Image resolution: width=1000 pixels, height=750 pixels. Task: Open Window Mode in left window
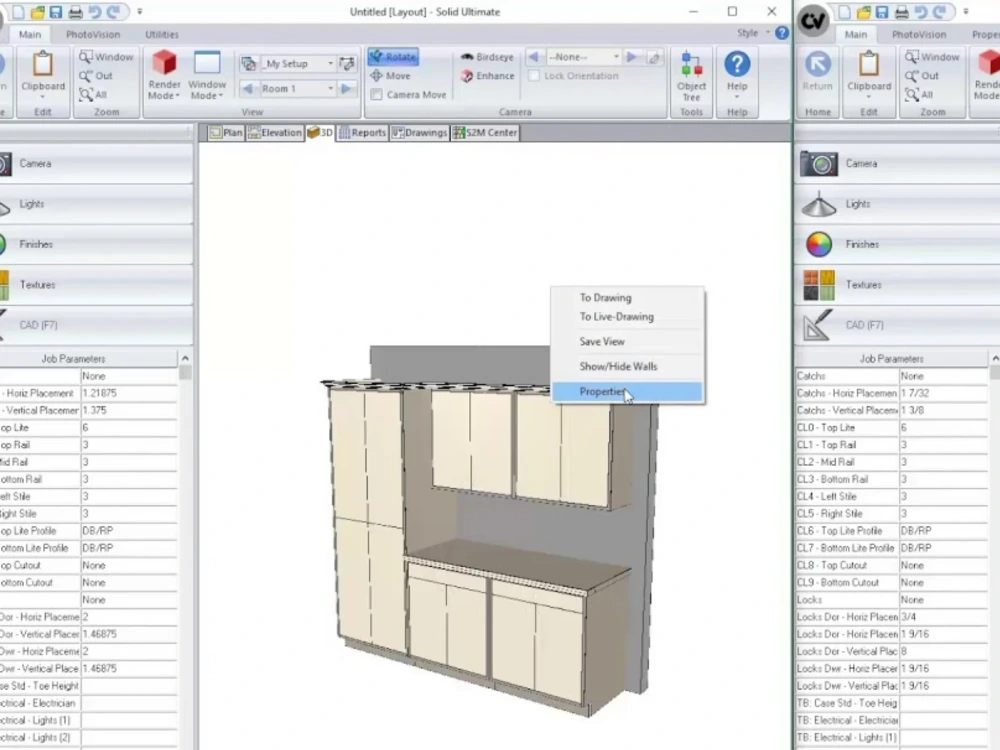(207, 75)
